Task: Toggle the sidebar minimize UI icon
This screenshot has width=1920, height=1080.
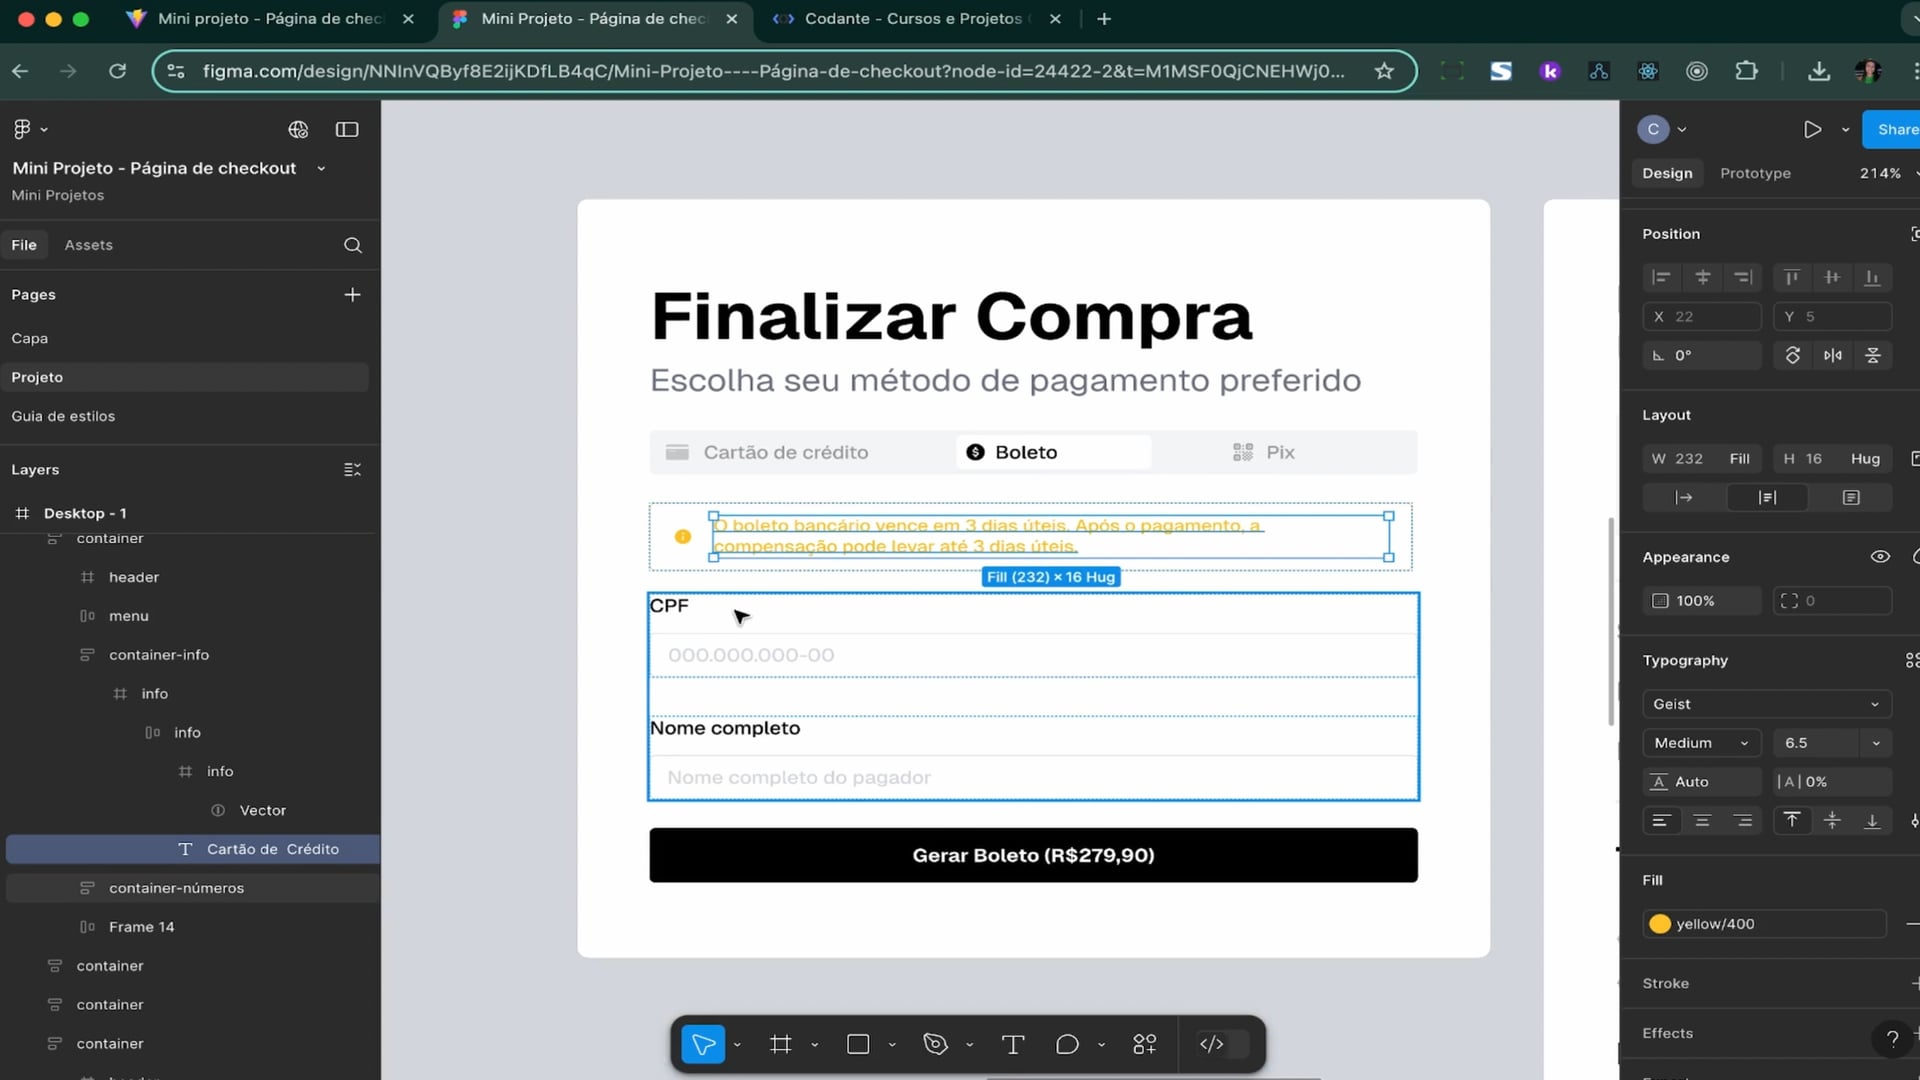Action: [347, 130]
